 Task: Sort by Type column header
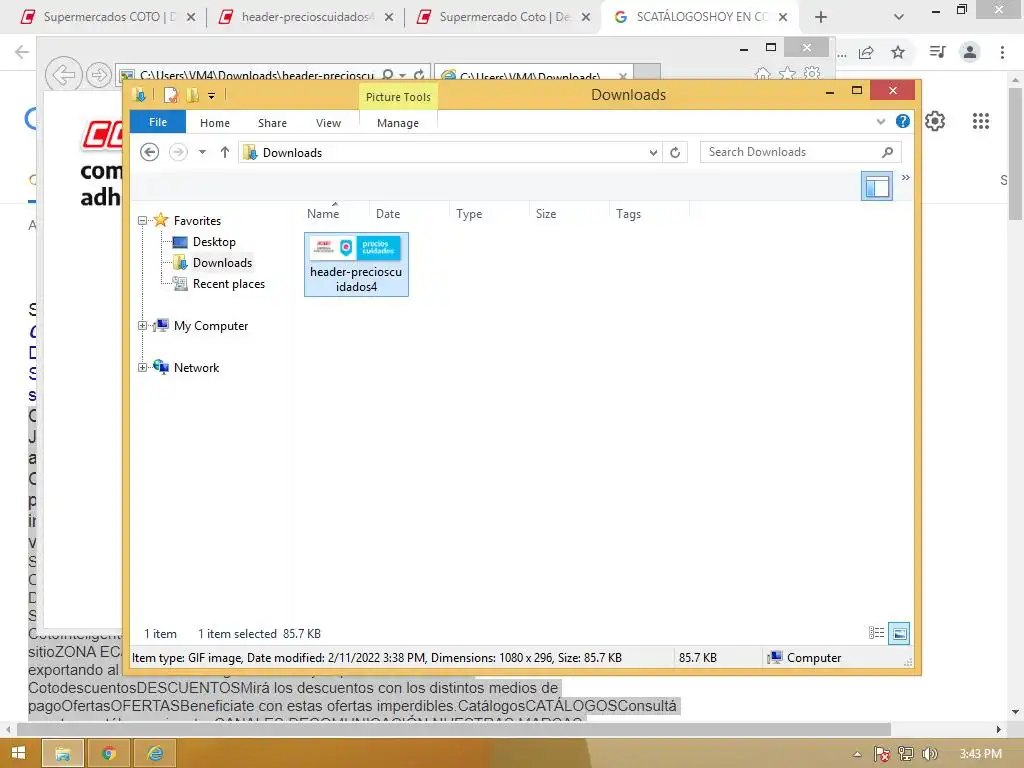(x=469, y=214)
